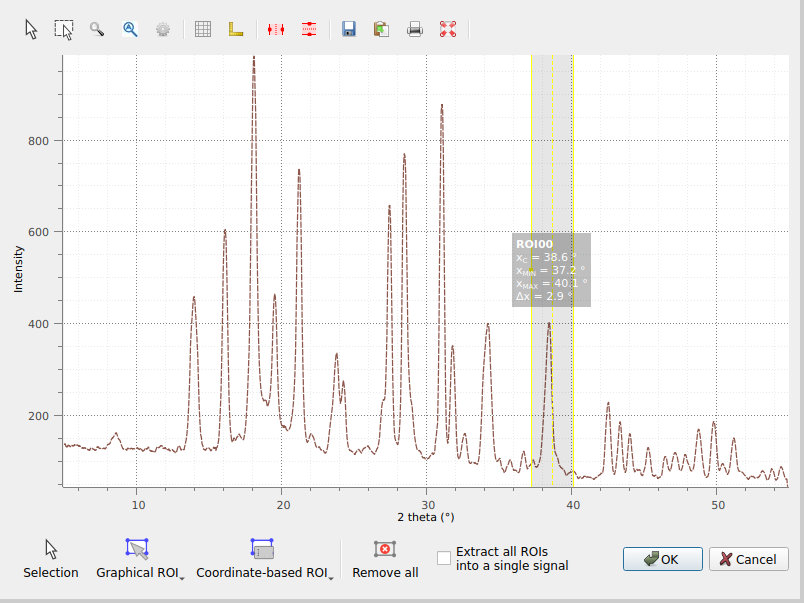Image resolution: width=804 pixels, height=603 pixels.
Task: Toggle the plot grid icon
Action: click(x=203, y=29)
